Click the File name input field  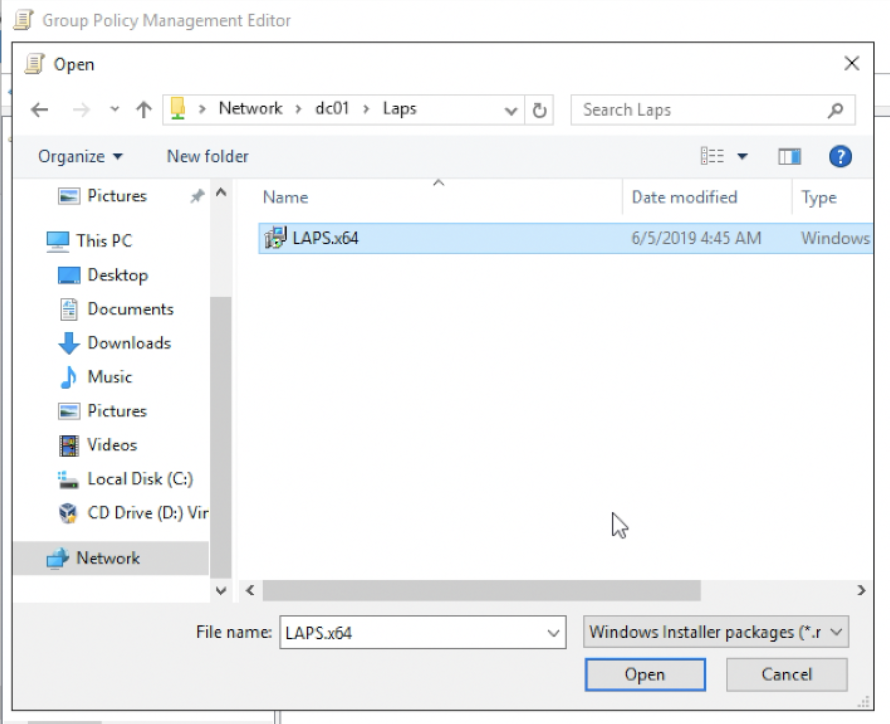click(423, 632)
